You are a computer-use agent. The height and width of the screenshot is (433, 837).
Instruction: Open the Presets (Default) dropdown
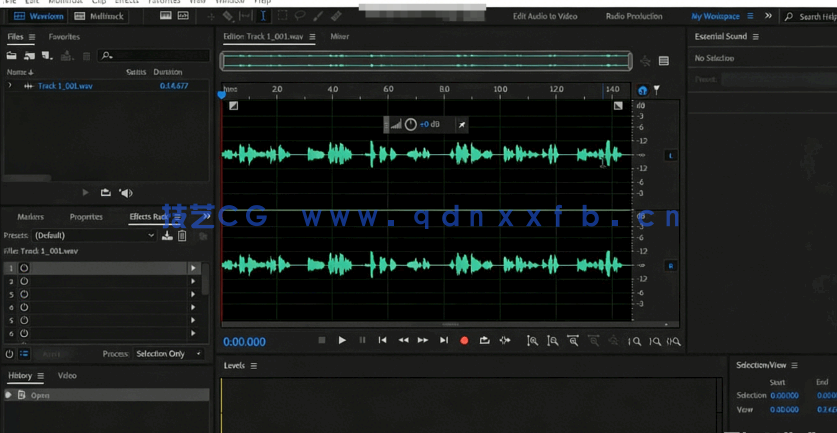[x=95, y=236]
